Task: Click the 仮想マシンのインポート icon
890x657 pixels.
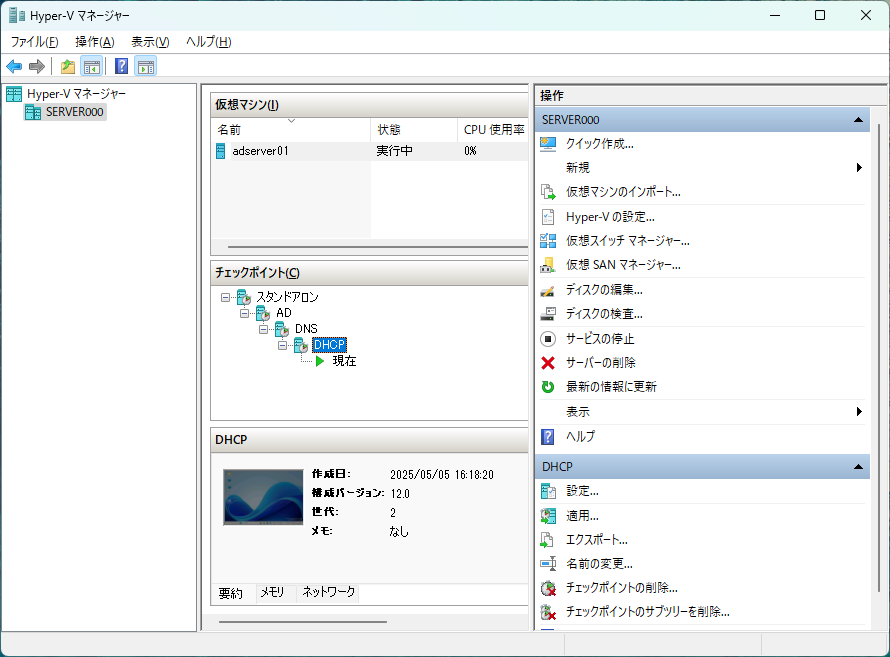Action: pyautogui.click(x=548, y=192)
